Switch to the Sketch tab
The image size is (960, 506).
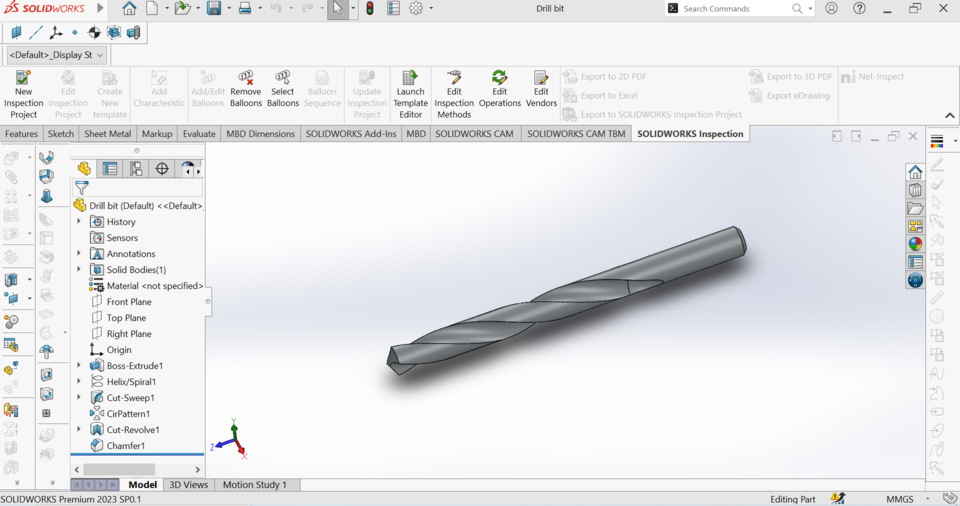click(61, 134)
